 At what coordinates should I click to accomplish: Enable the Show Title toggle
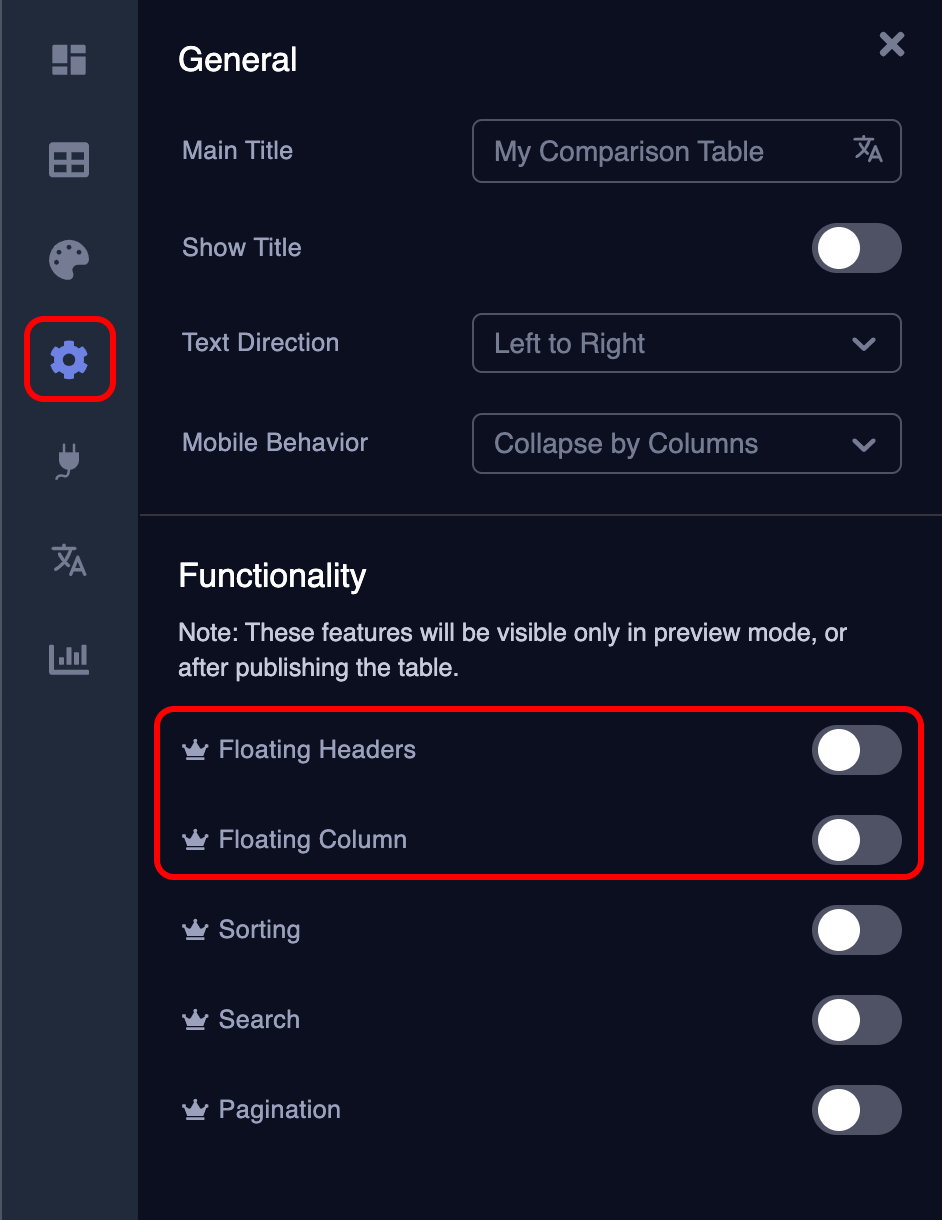tap(857, 248)
